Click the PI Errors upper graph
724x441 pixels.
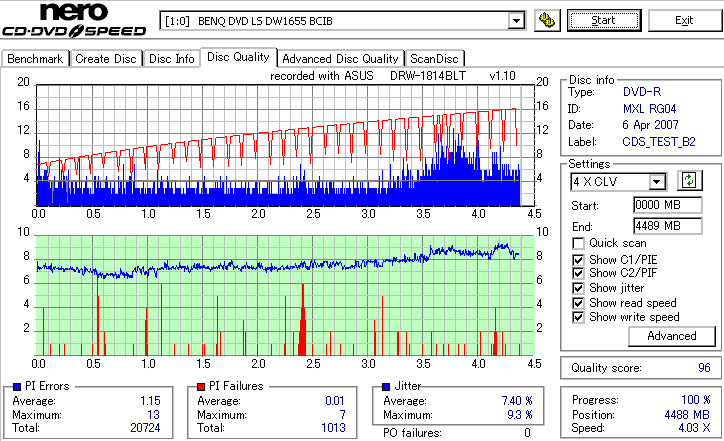pos(285,145)
